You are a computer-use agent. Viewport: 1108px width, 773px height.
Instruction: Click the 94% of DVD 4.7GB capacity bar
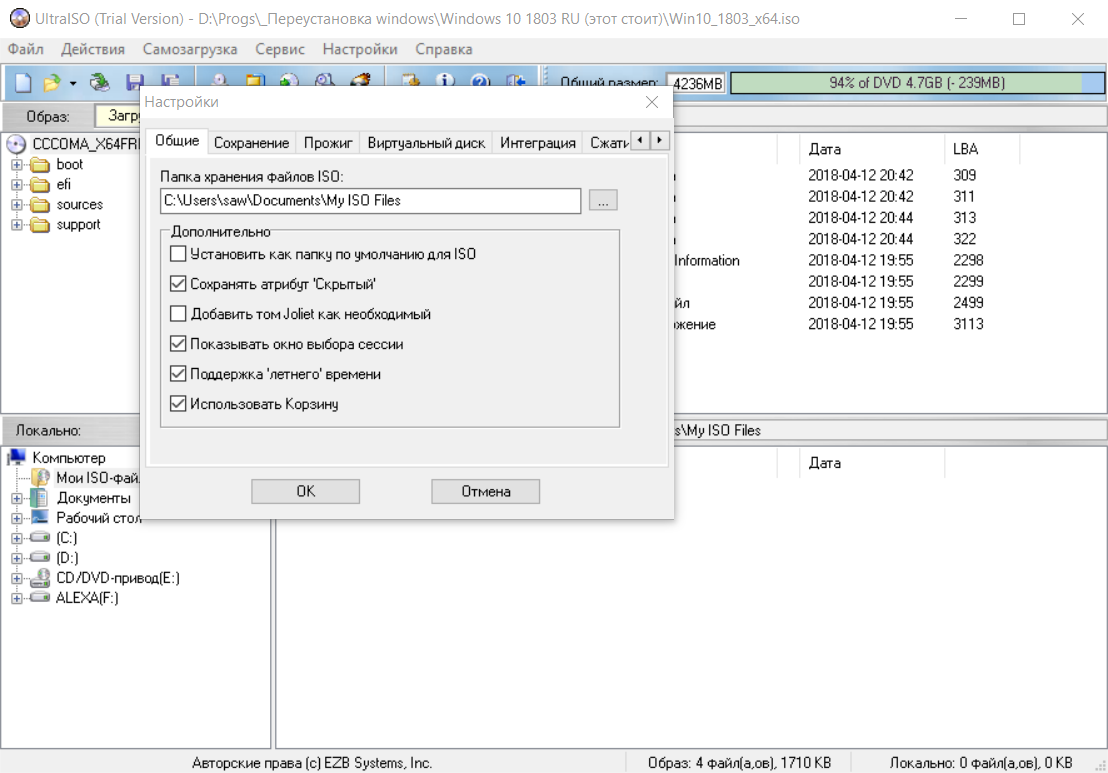(x=917, y=83)
